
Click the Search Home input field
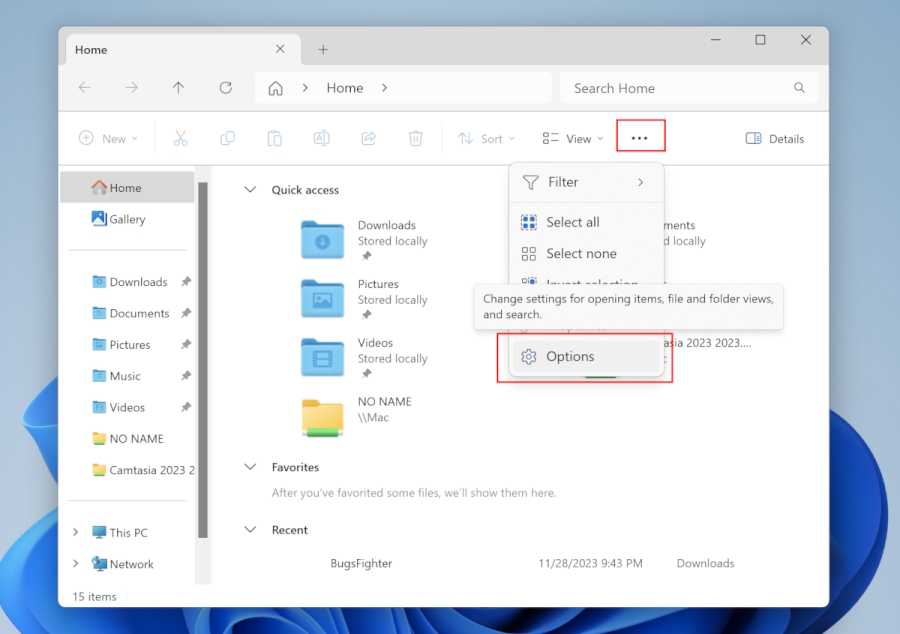tap(680, 88)
